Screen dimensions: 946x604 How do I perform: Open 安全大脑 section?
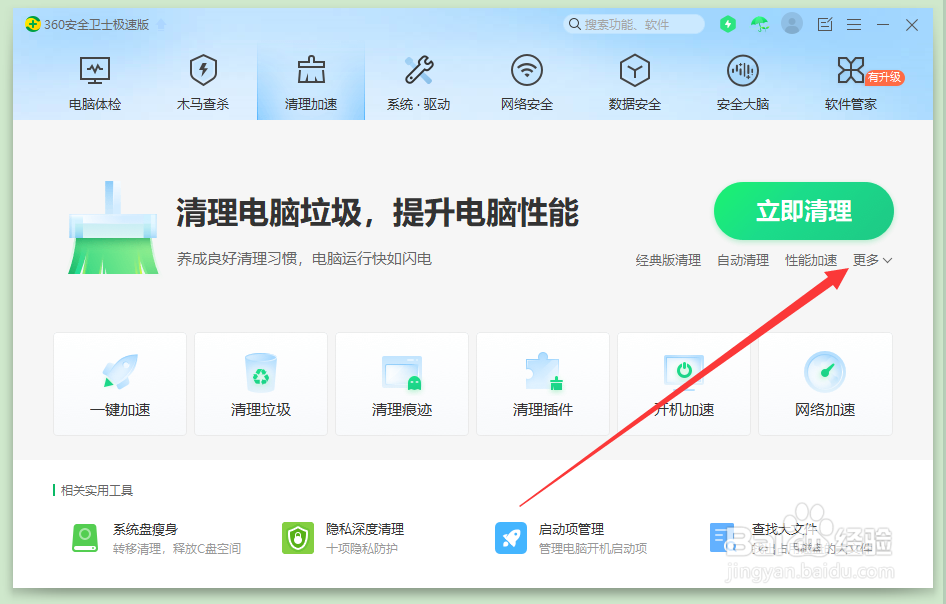[x=743, y=84]
